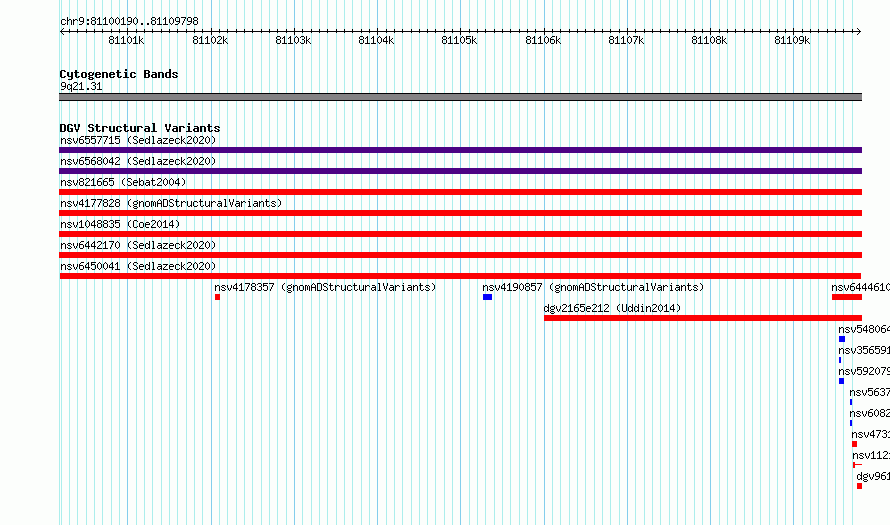Open the nsv592079 variant label
The image size is (890, 525).
864,371
